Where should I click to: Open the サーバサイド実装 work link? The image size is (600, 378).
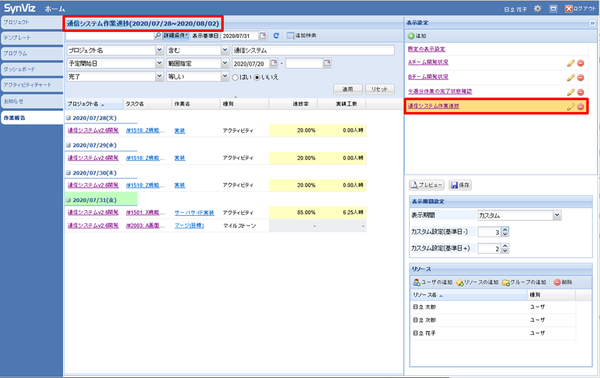pyautogui.click(x=194, y=213)
